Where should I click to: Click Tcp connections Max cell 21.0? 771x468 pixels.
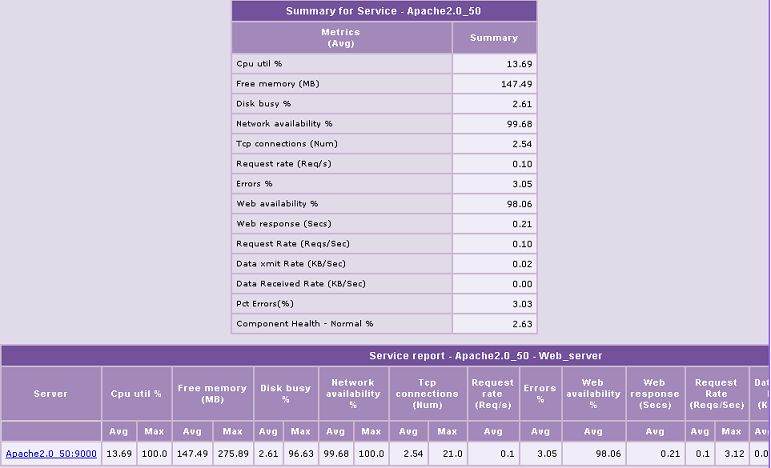click(x=447, y=454)
